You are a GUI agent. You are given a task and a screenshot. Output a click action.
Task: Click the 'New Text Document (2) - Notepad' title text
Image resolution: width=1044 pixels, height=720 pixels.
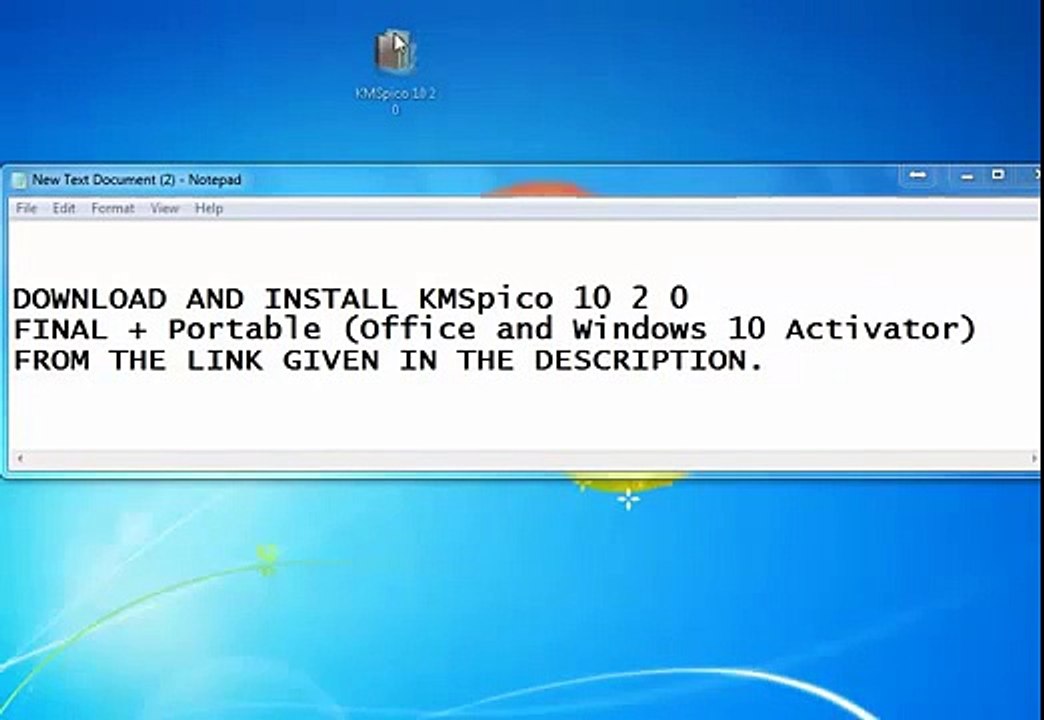136,180
